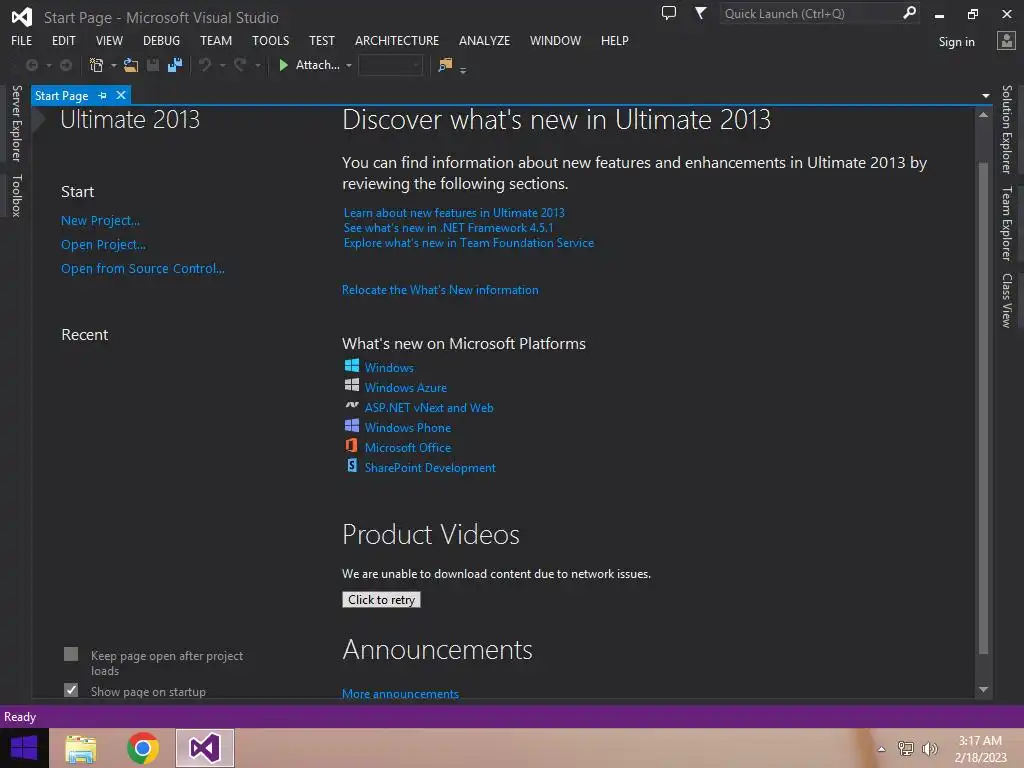
Task: Click the volume speaker tray icon
Action: tap(930, 749)
